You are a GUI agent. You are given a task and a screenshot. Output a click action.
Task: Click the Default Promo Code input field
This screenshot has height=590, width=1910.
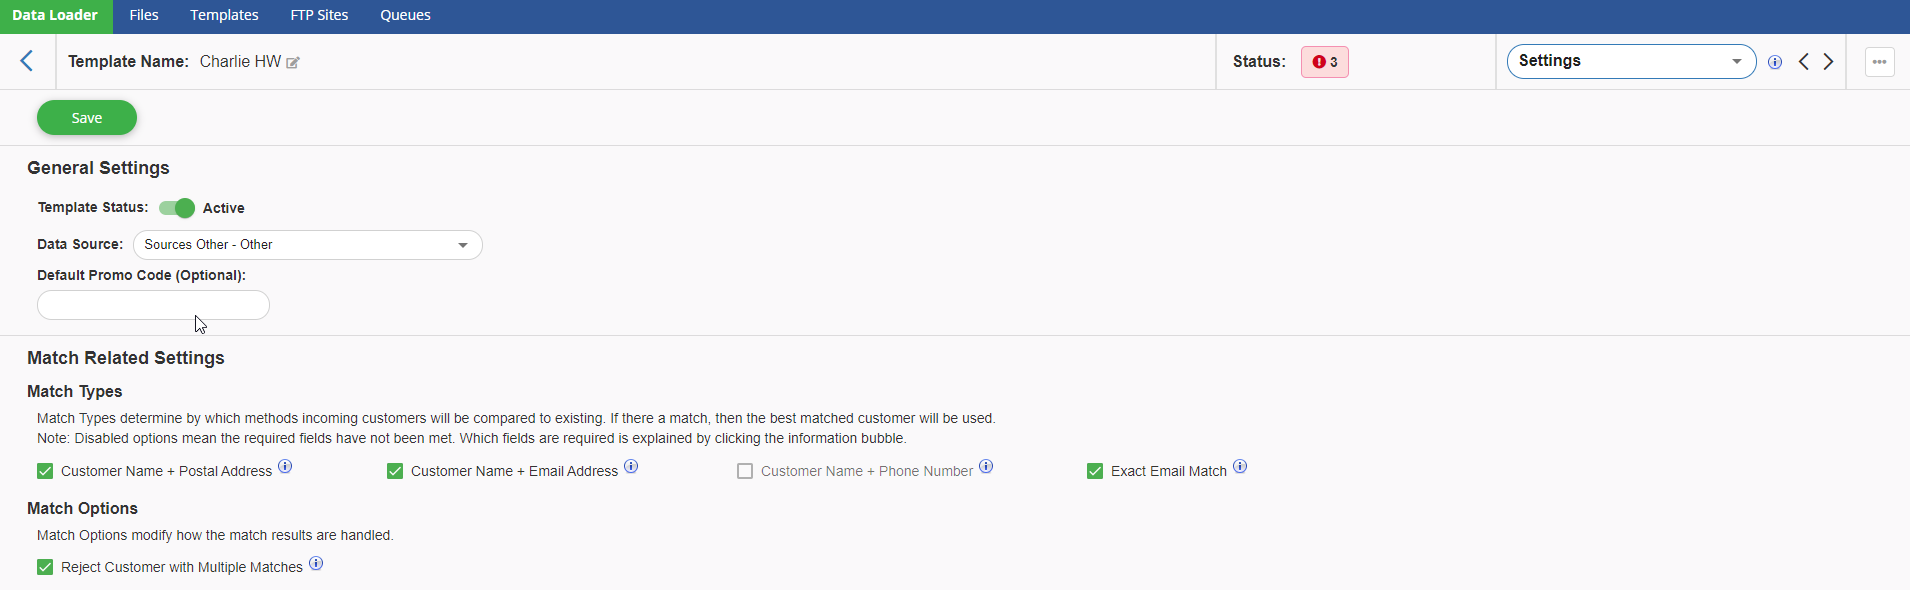coord(153,305)
